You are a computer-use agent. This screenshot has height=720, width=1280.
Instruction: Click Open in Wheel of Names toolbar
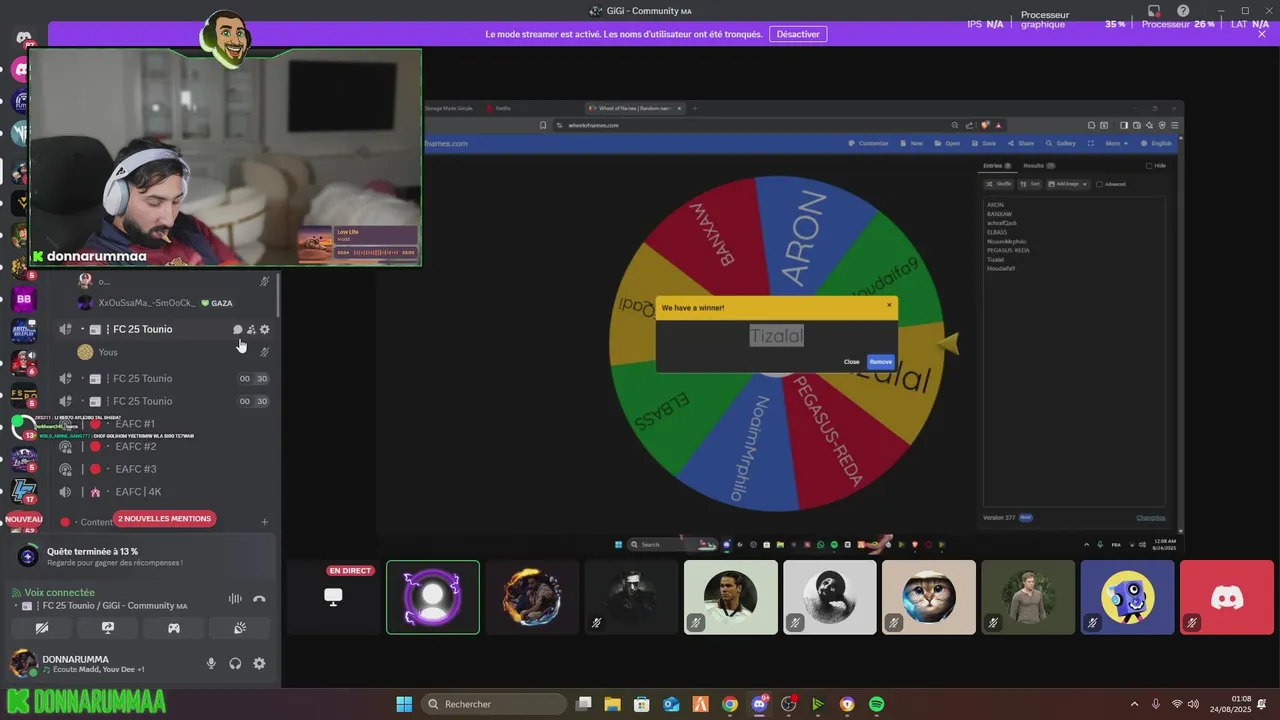click(948, 143)
